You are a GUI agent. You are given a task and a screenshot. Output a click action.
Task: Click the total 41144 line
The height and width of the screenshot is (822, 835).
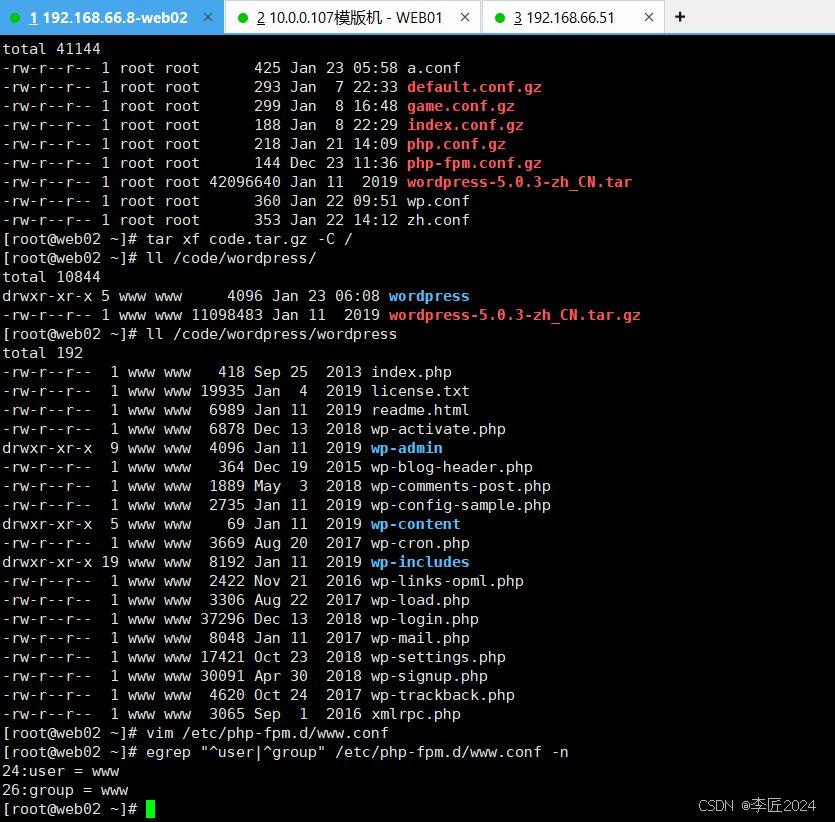pos(51,49)
